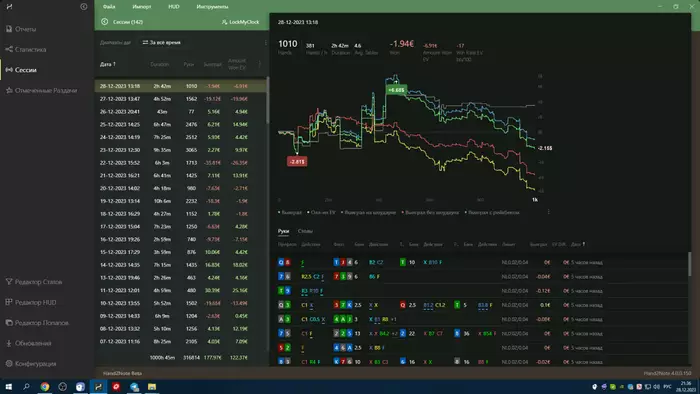
Task: Sort sessions by Дата column
Action: 108,64
